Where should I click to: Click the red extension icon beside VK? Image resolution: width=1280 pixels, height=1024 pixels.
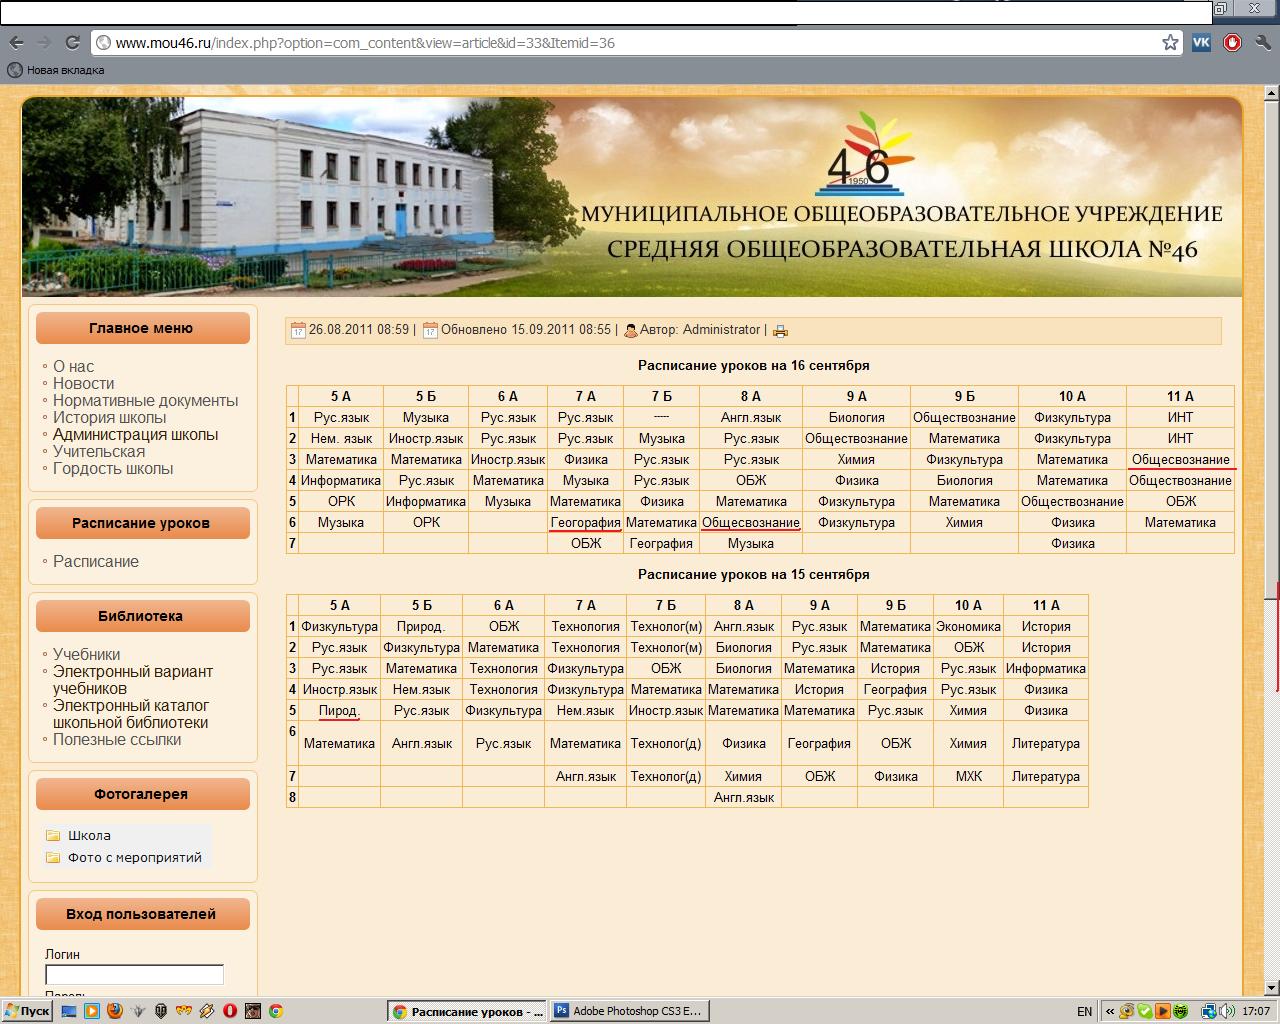click(x=1232, y=42)
